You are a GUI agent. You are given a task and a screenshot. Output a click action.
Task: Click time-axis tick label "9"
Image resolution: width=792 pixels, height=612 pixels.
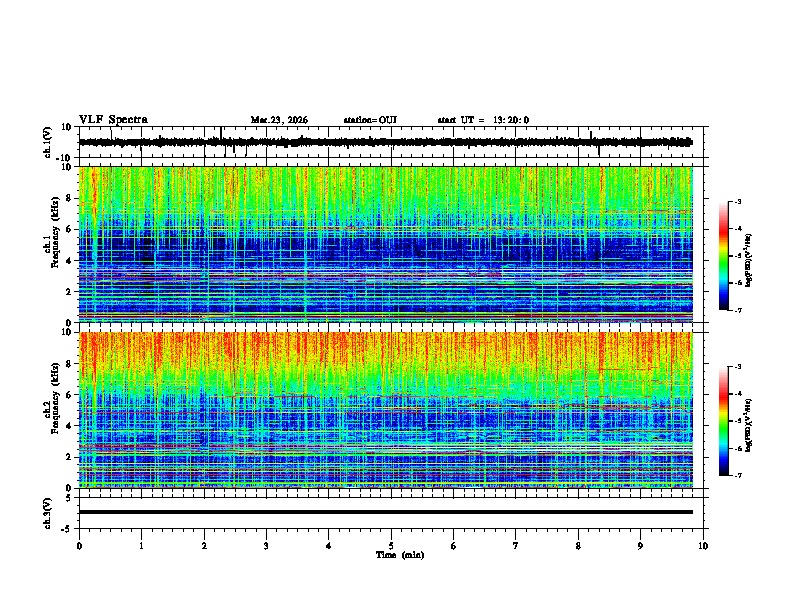pos(640,546)
